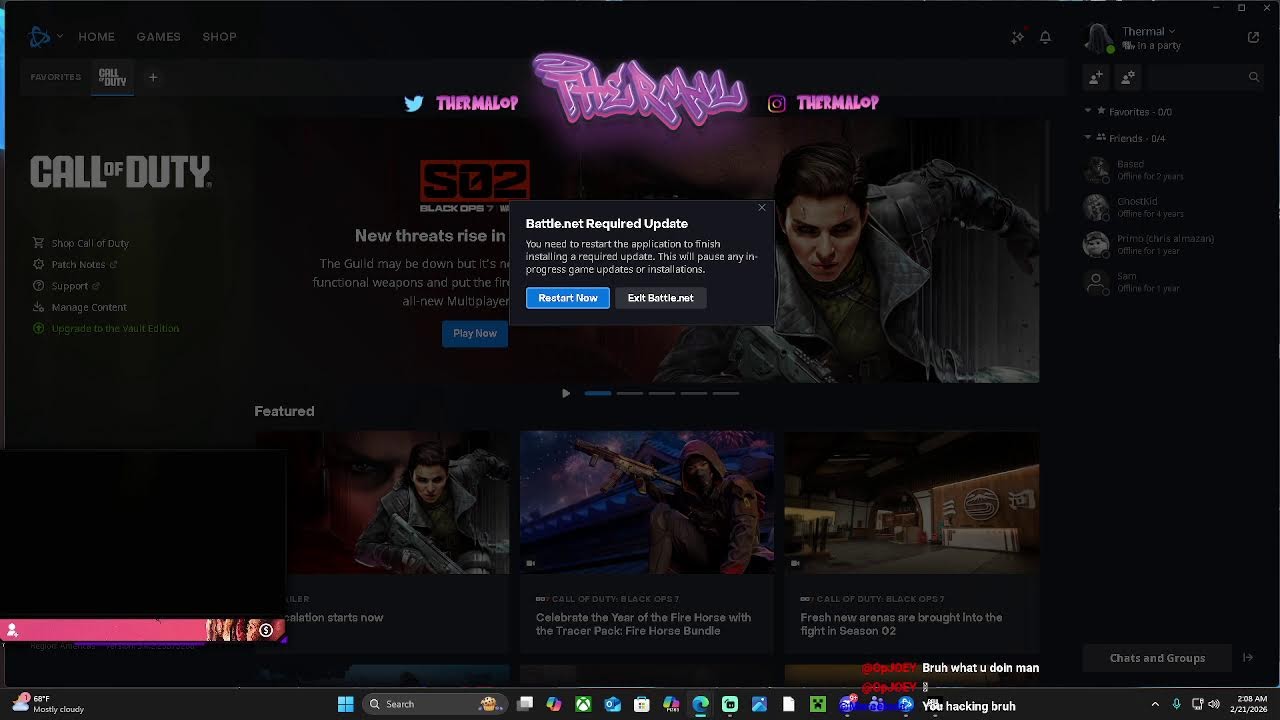Select the third carousel slide indicator
The height and width of the screenshot is (720, 1280).
[x=662, y=394]
